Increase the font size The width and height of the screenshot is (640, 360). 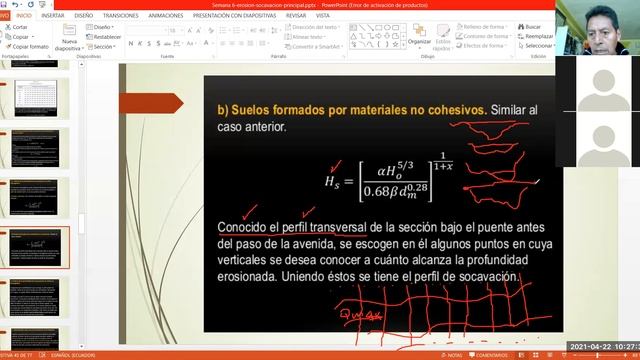pos(190,31)
